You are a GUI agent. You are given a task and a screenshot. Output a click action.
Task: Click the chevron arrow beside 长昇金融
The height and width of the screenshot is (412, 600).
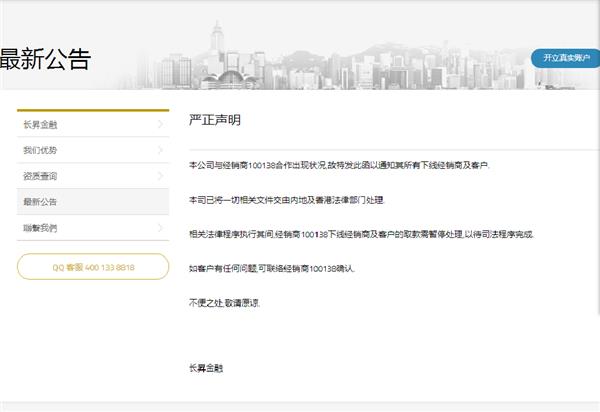[161, 124]
